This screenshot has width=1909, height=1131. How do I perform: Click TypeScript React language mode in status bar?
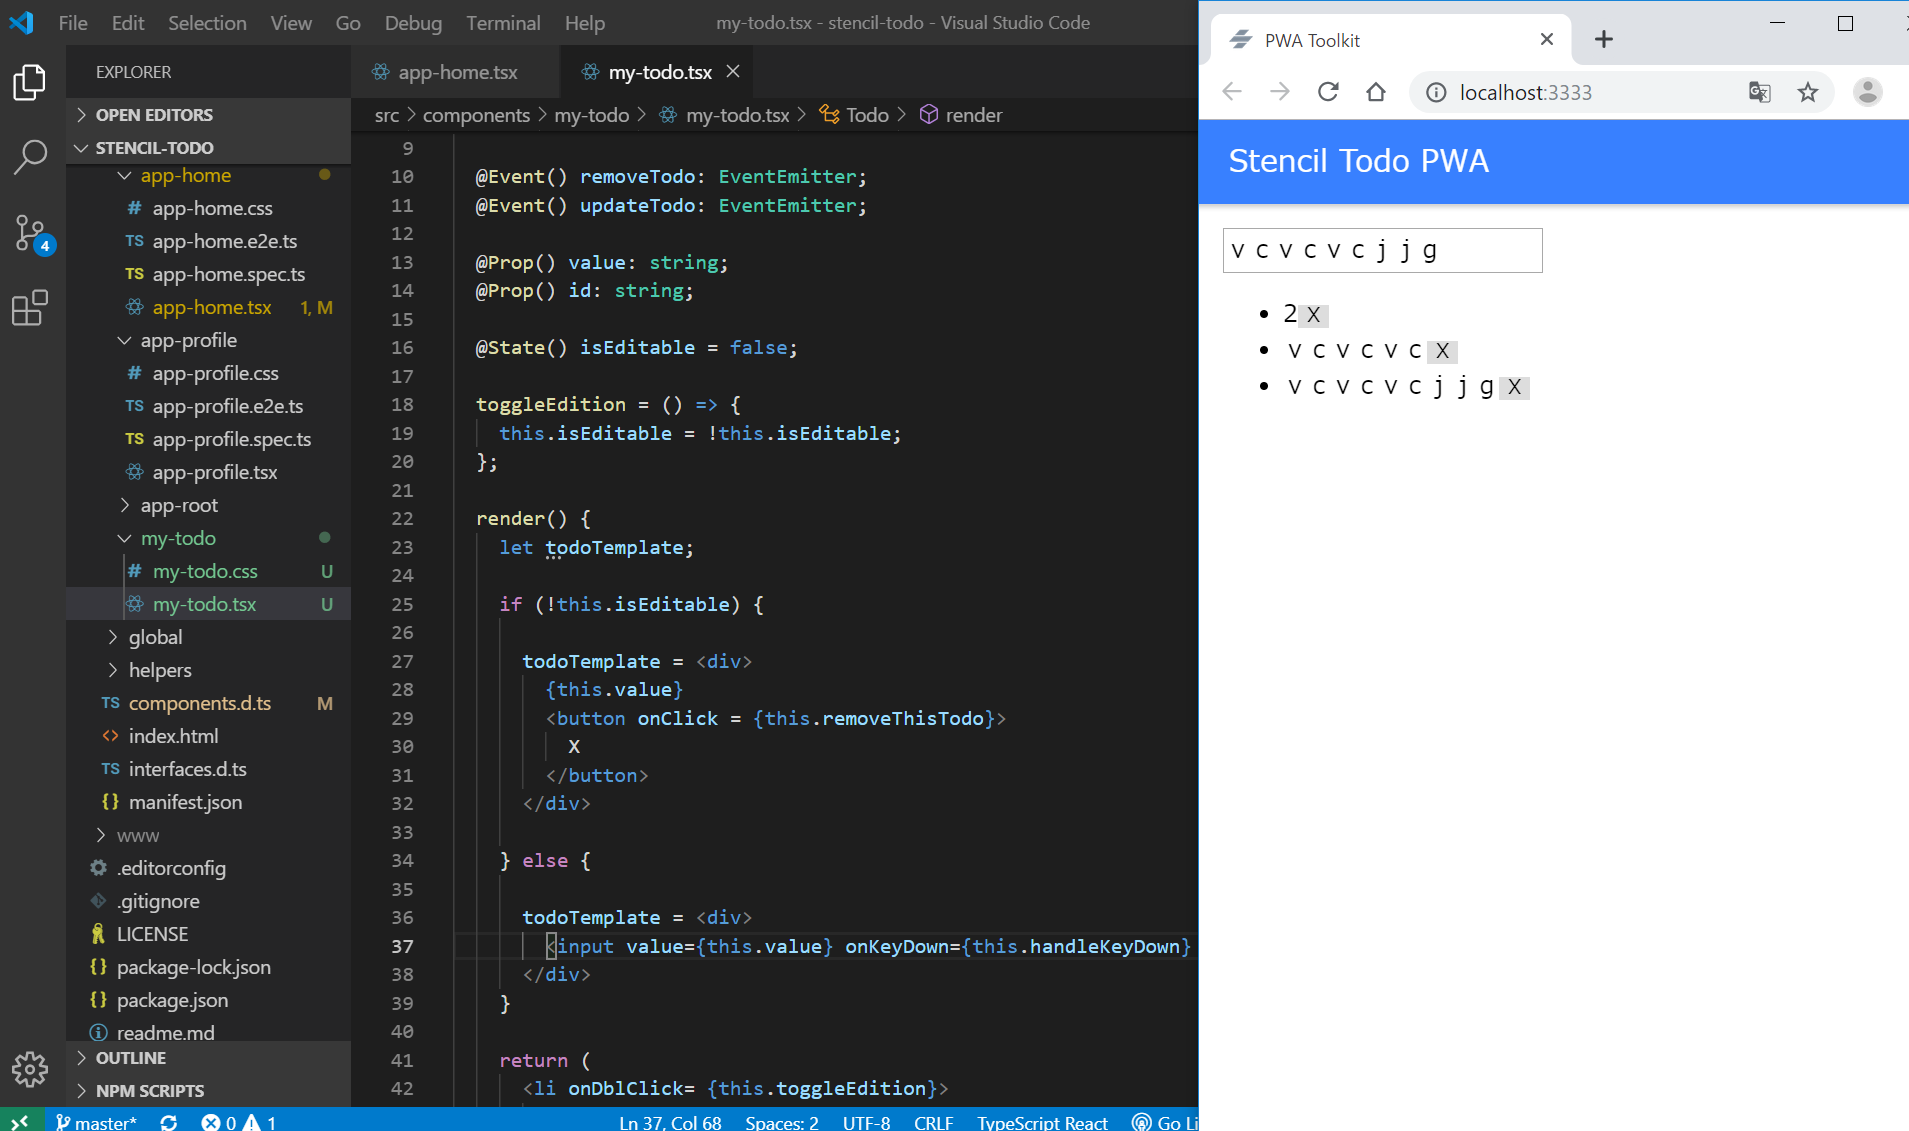pos(1042,1121)
